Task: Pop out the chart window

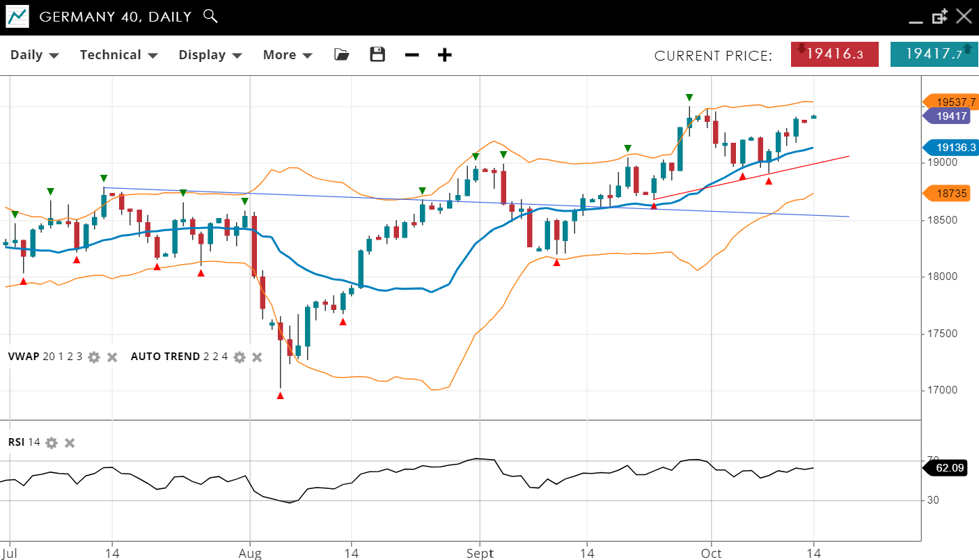Action: 940,17
